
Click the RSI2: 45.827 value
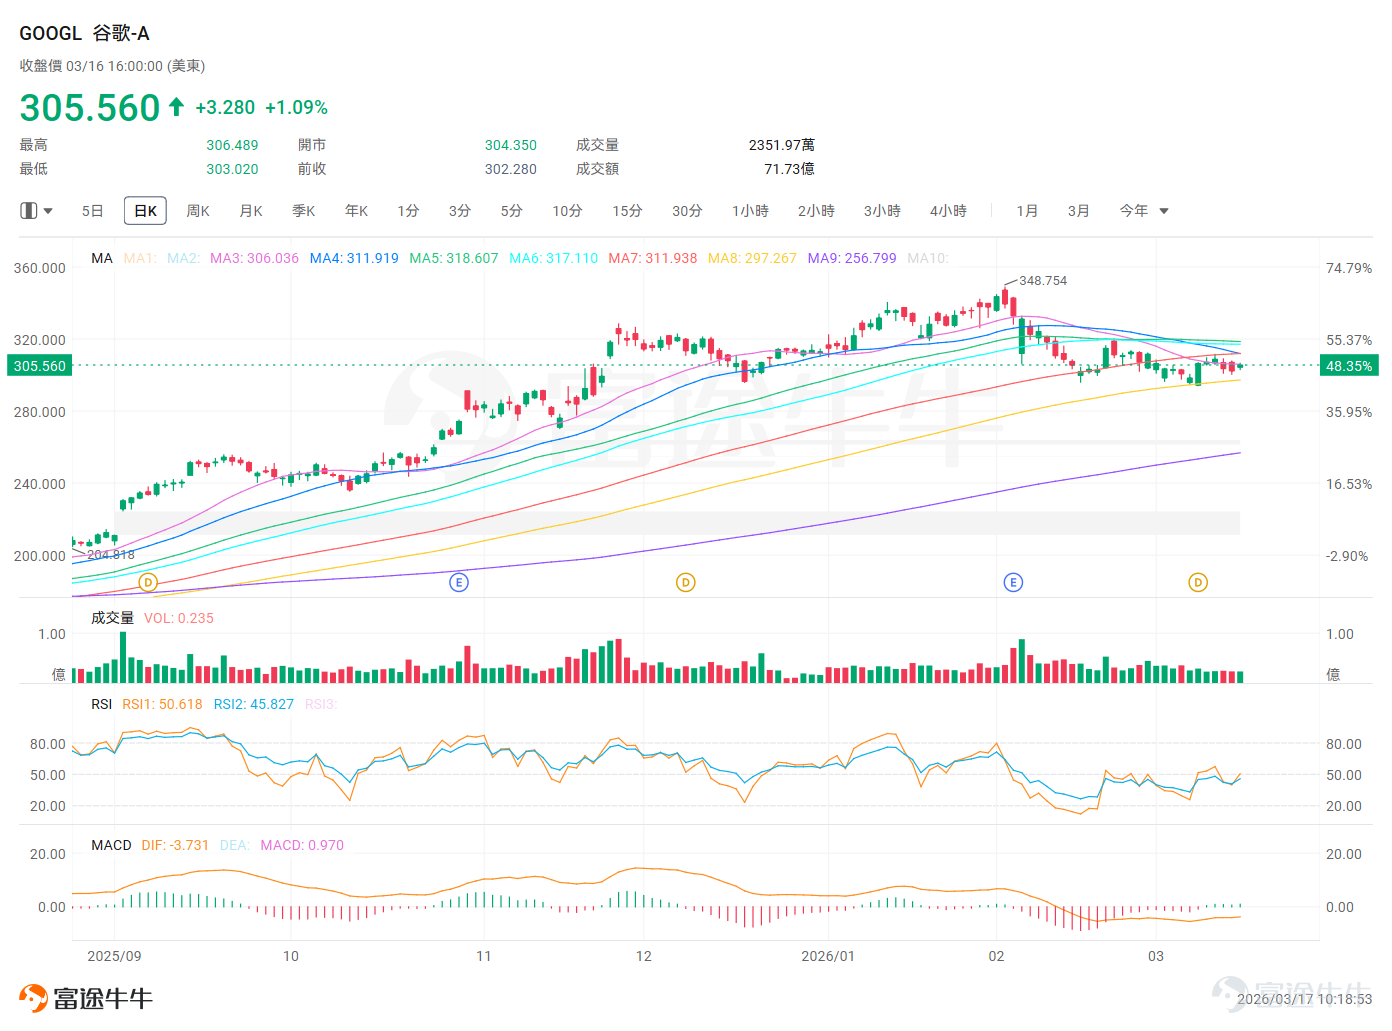point(254,704)
